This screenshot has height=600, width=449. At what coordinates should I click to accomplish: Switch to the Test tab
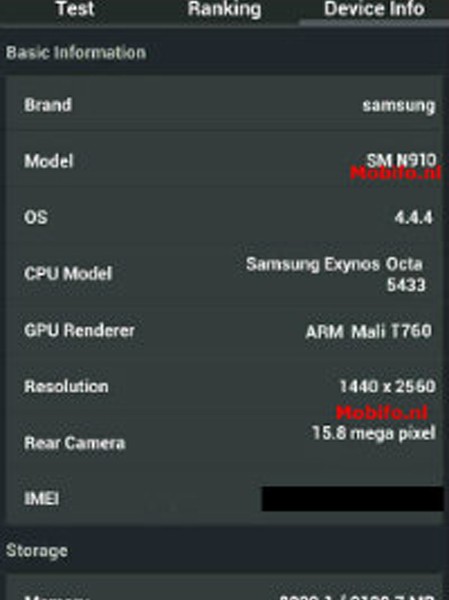point(75,9)
